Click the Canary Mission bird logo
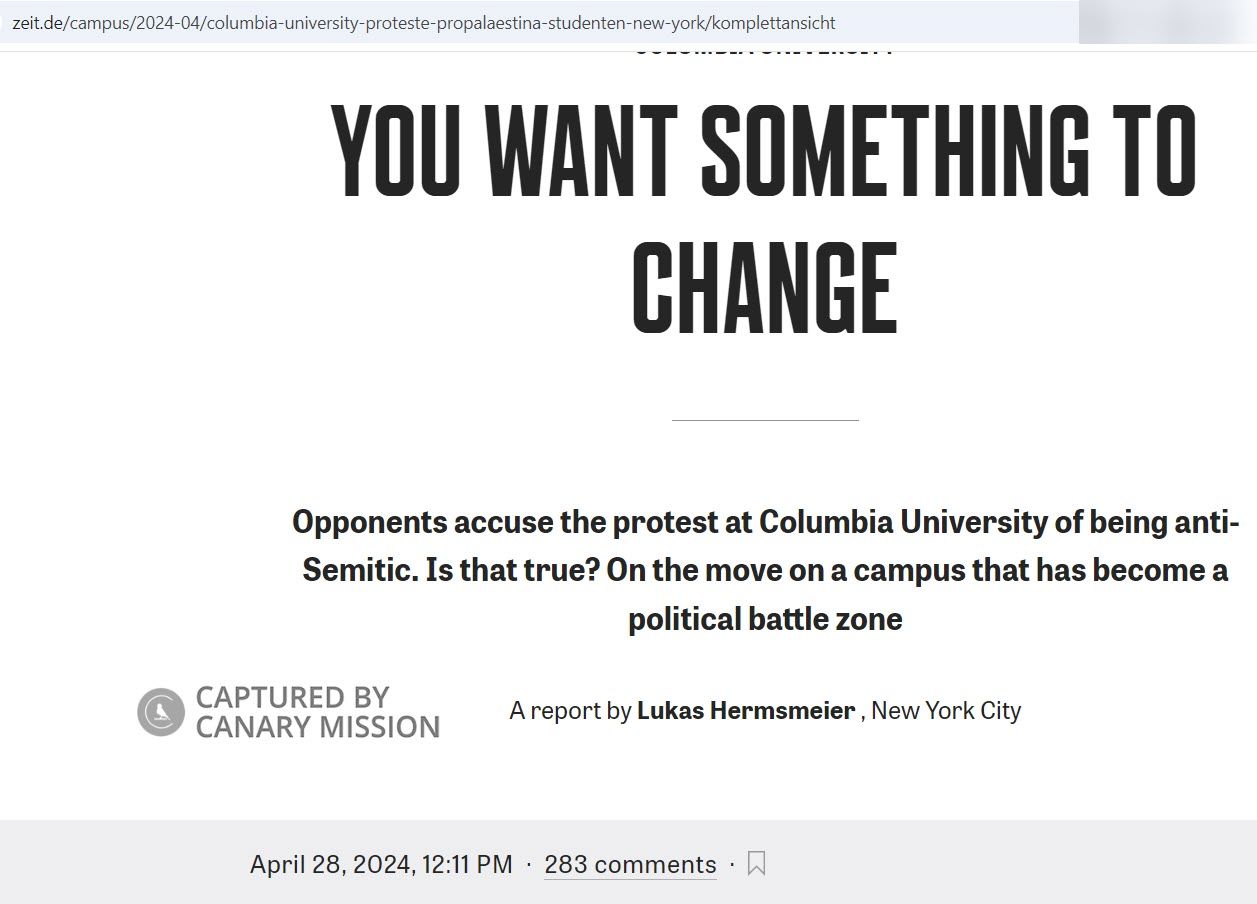Image resolution: width=1257 pixels, height=904 pixels. point(161,712)
